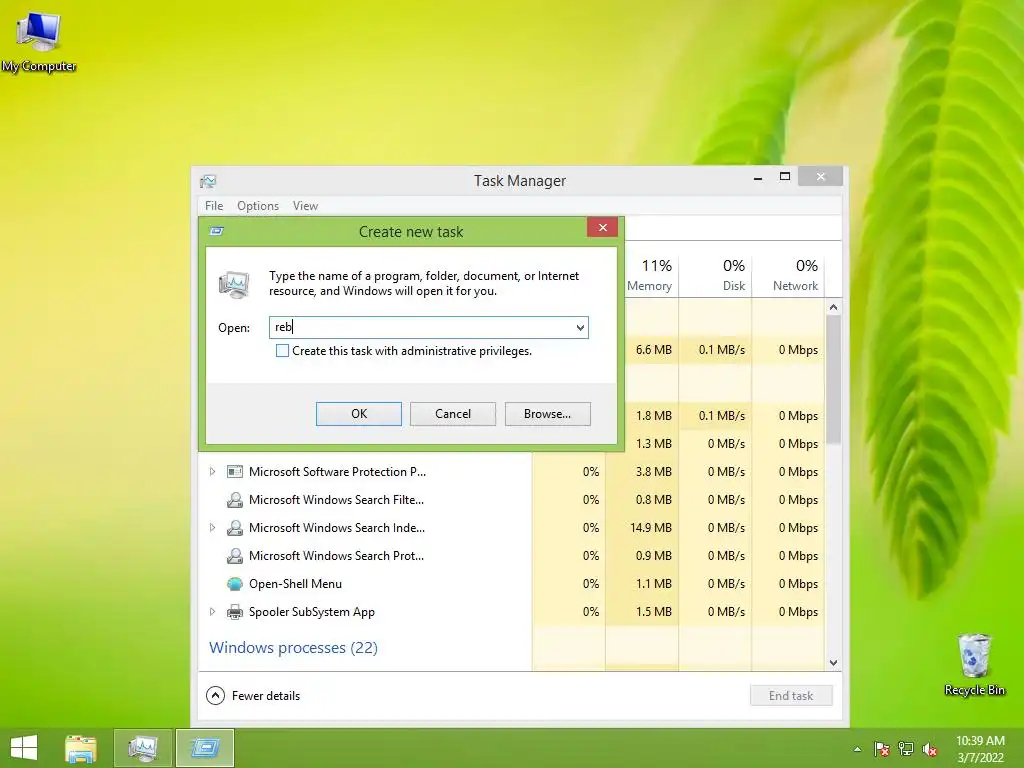The width and height of the screenshot is (1024, 768).
Task: Enable Create this task with administrative privileges
Action: click(282, 351)
